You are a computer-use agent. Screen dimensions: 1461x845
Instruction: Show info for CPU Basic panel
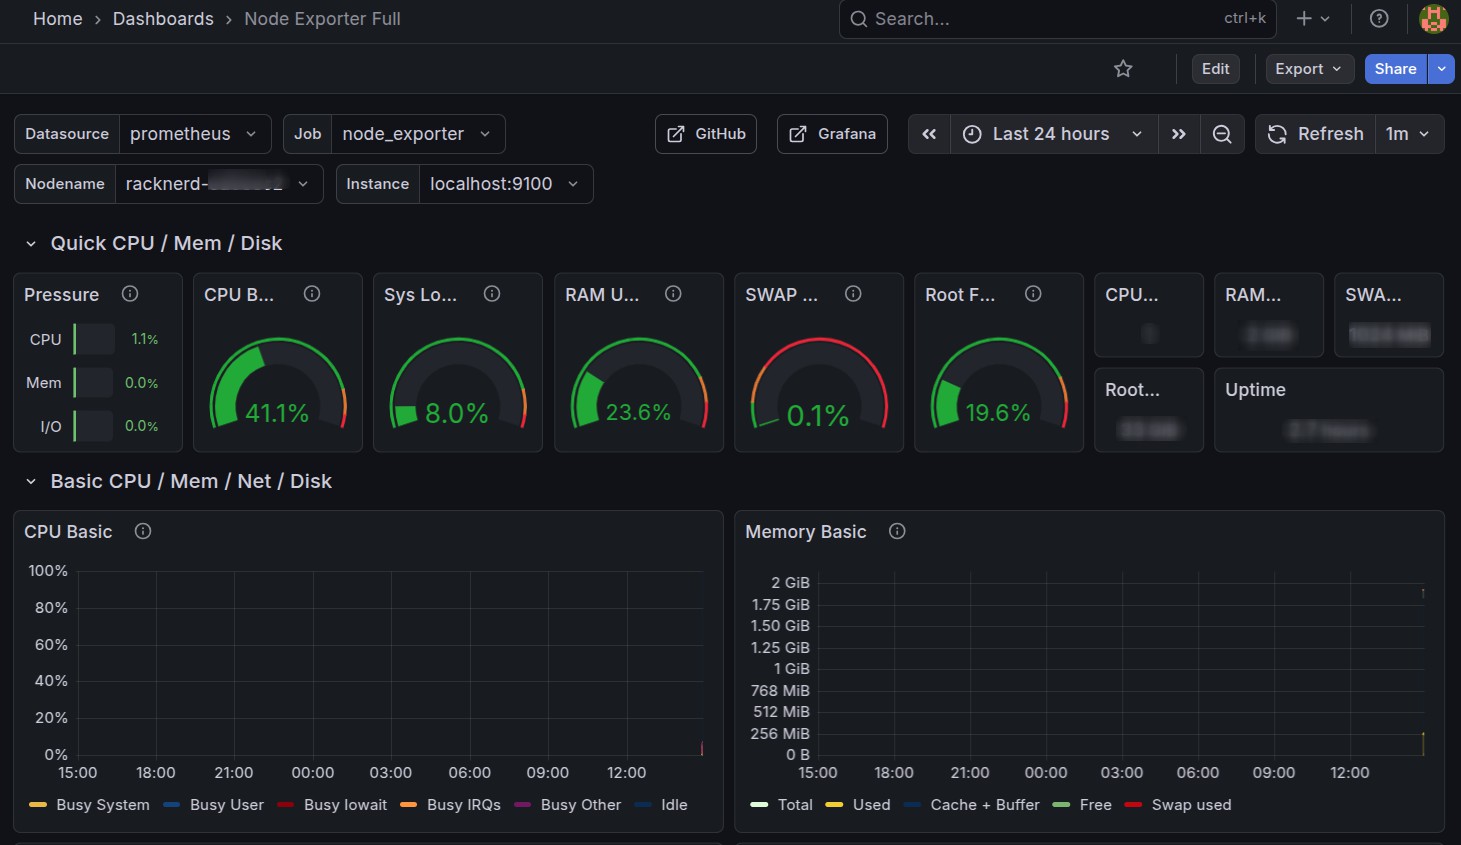143,532
